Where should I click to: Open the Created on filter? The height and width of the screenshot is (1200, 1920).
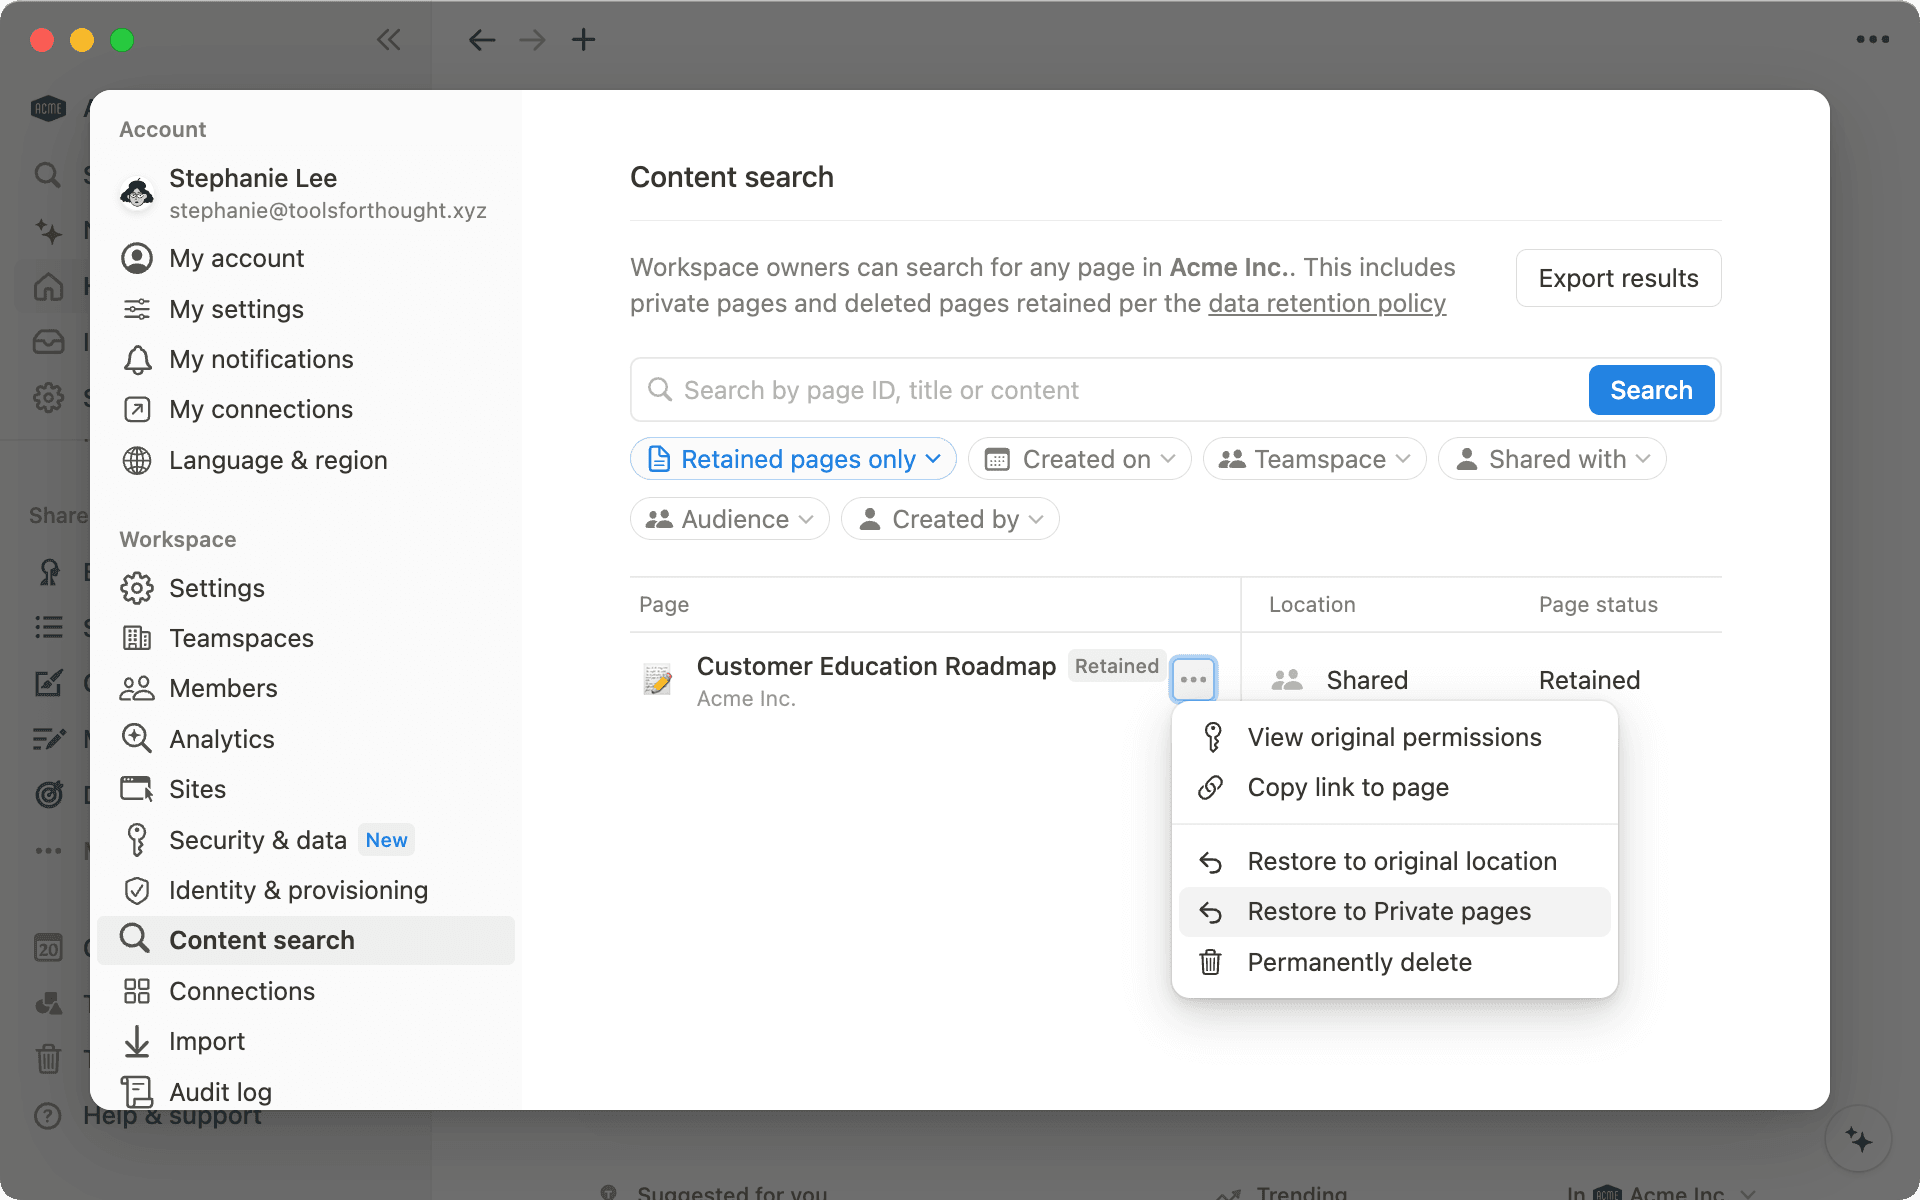click(x=1079, y=459)
